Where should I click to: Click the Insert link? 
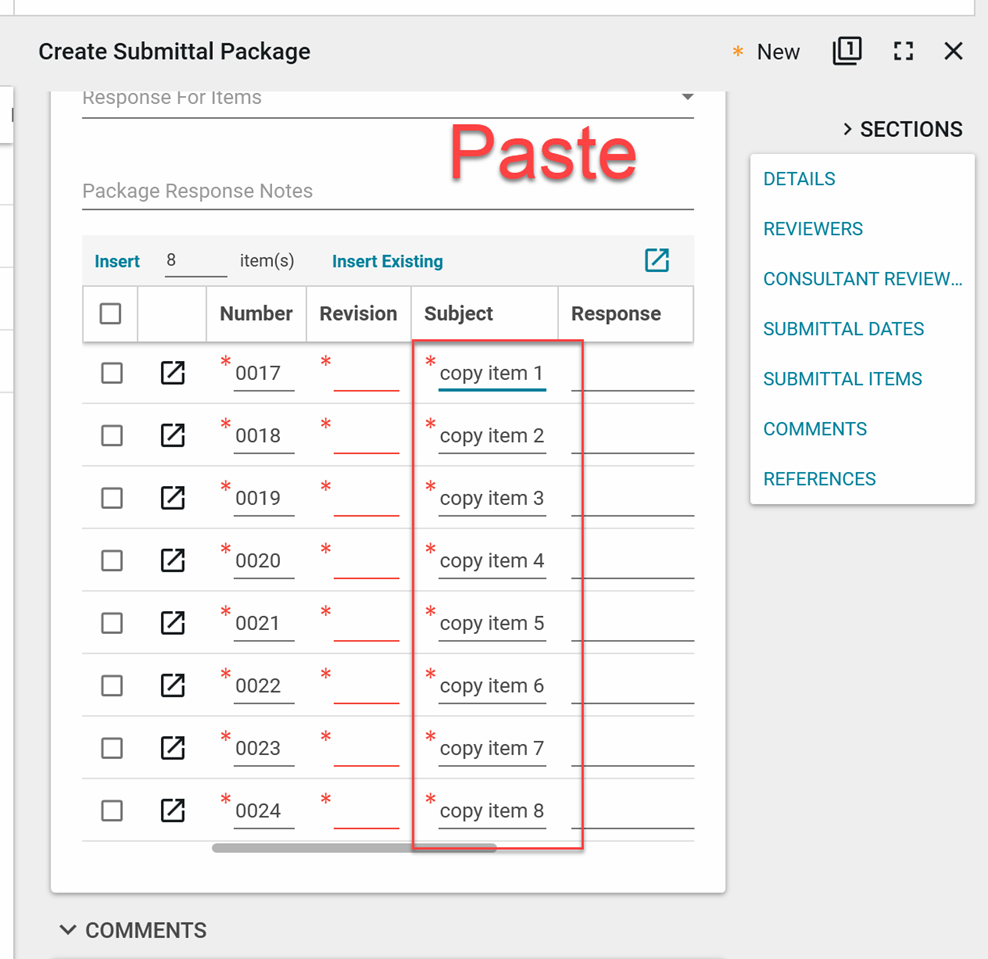[x=117, y=261]
